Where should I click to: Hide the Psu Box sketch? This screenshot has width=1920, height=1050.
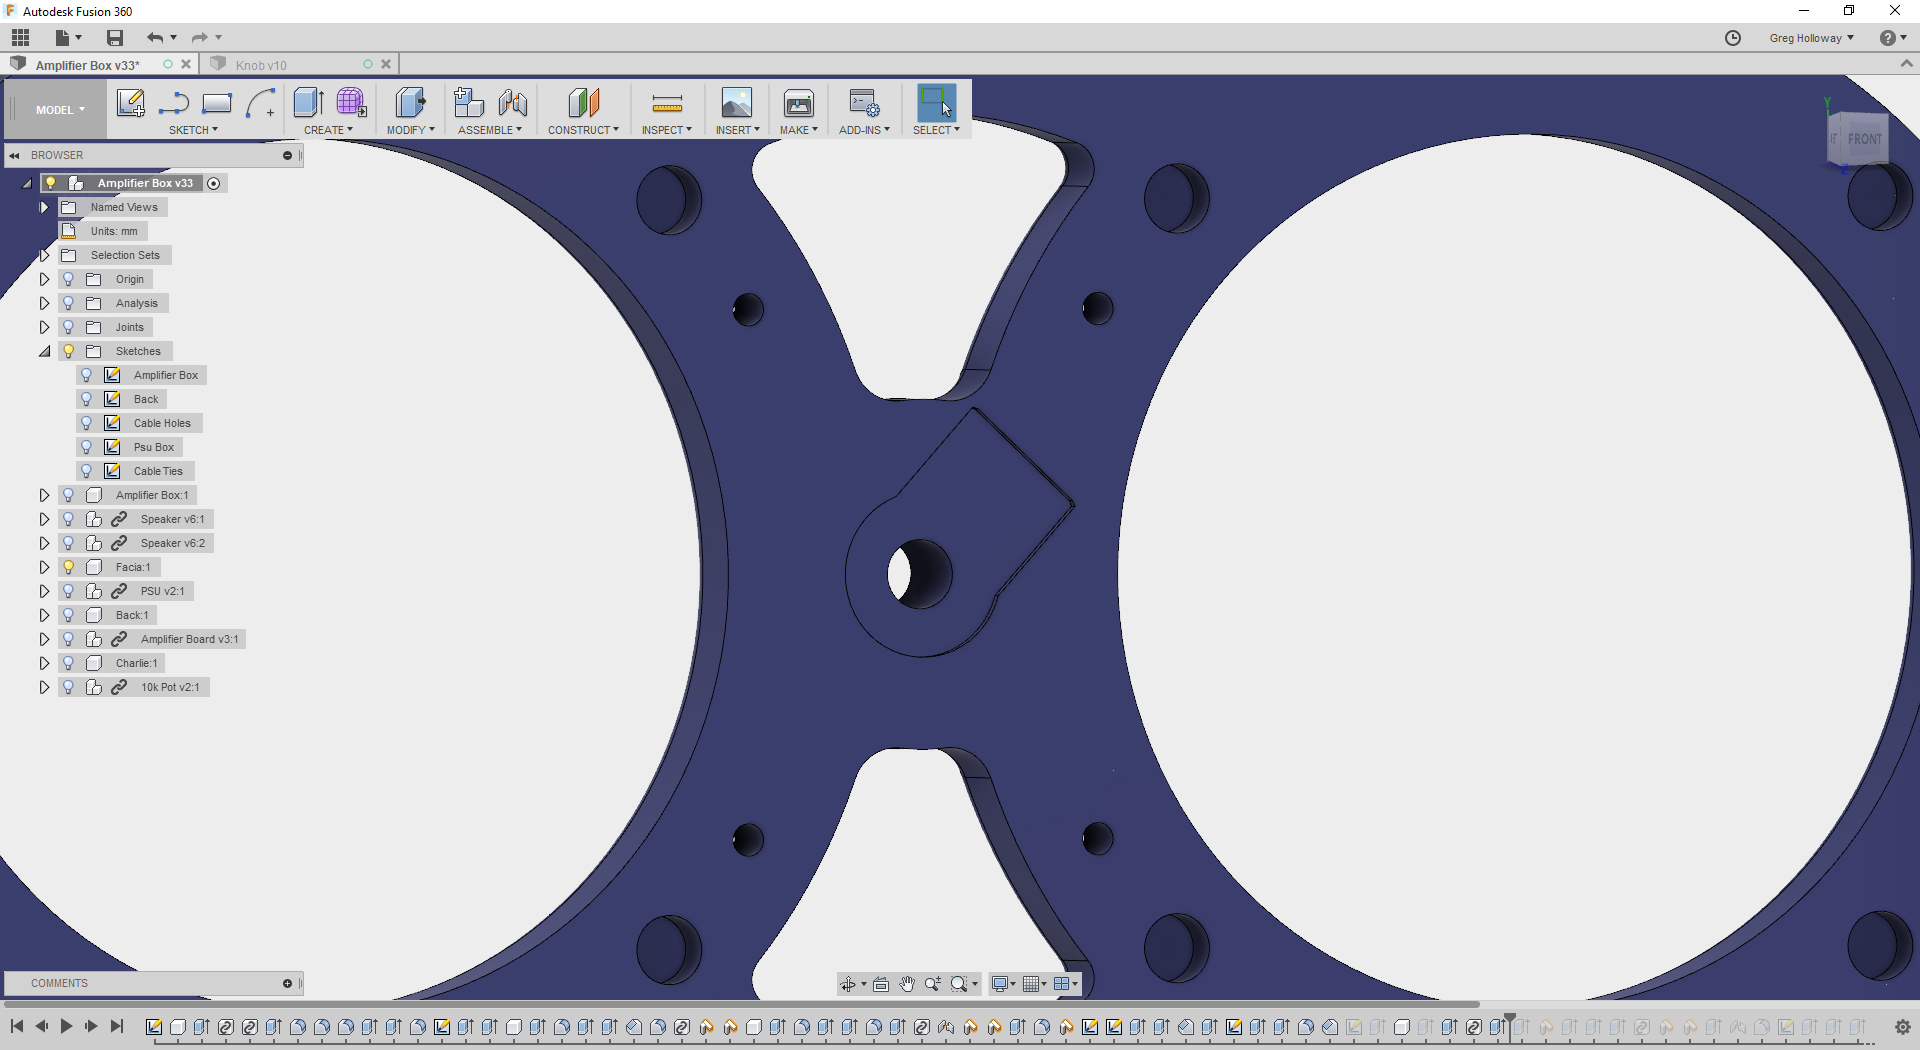click(x=87, y=447)
